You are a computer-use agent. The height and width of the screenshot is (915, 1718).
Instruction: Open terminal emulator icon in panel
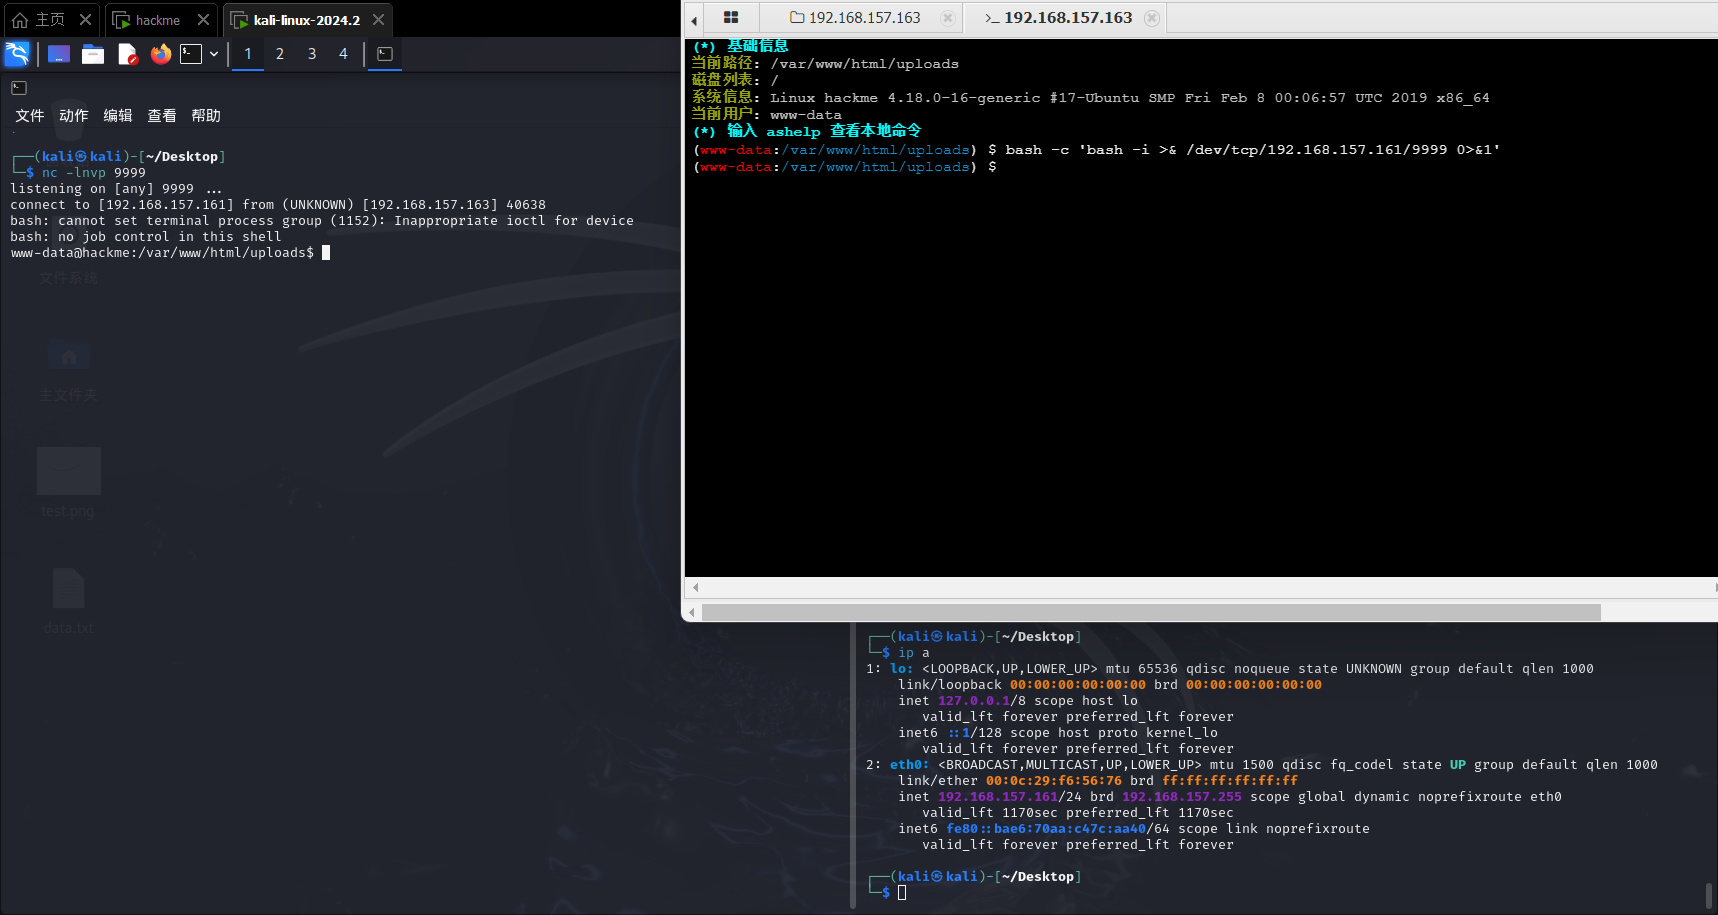(191, 54)
